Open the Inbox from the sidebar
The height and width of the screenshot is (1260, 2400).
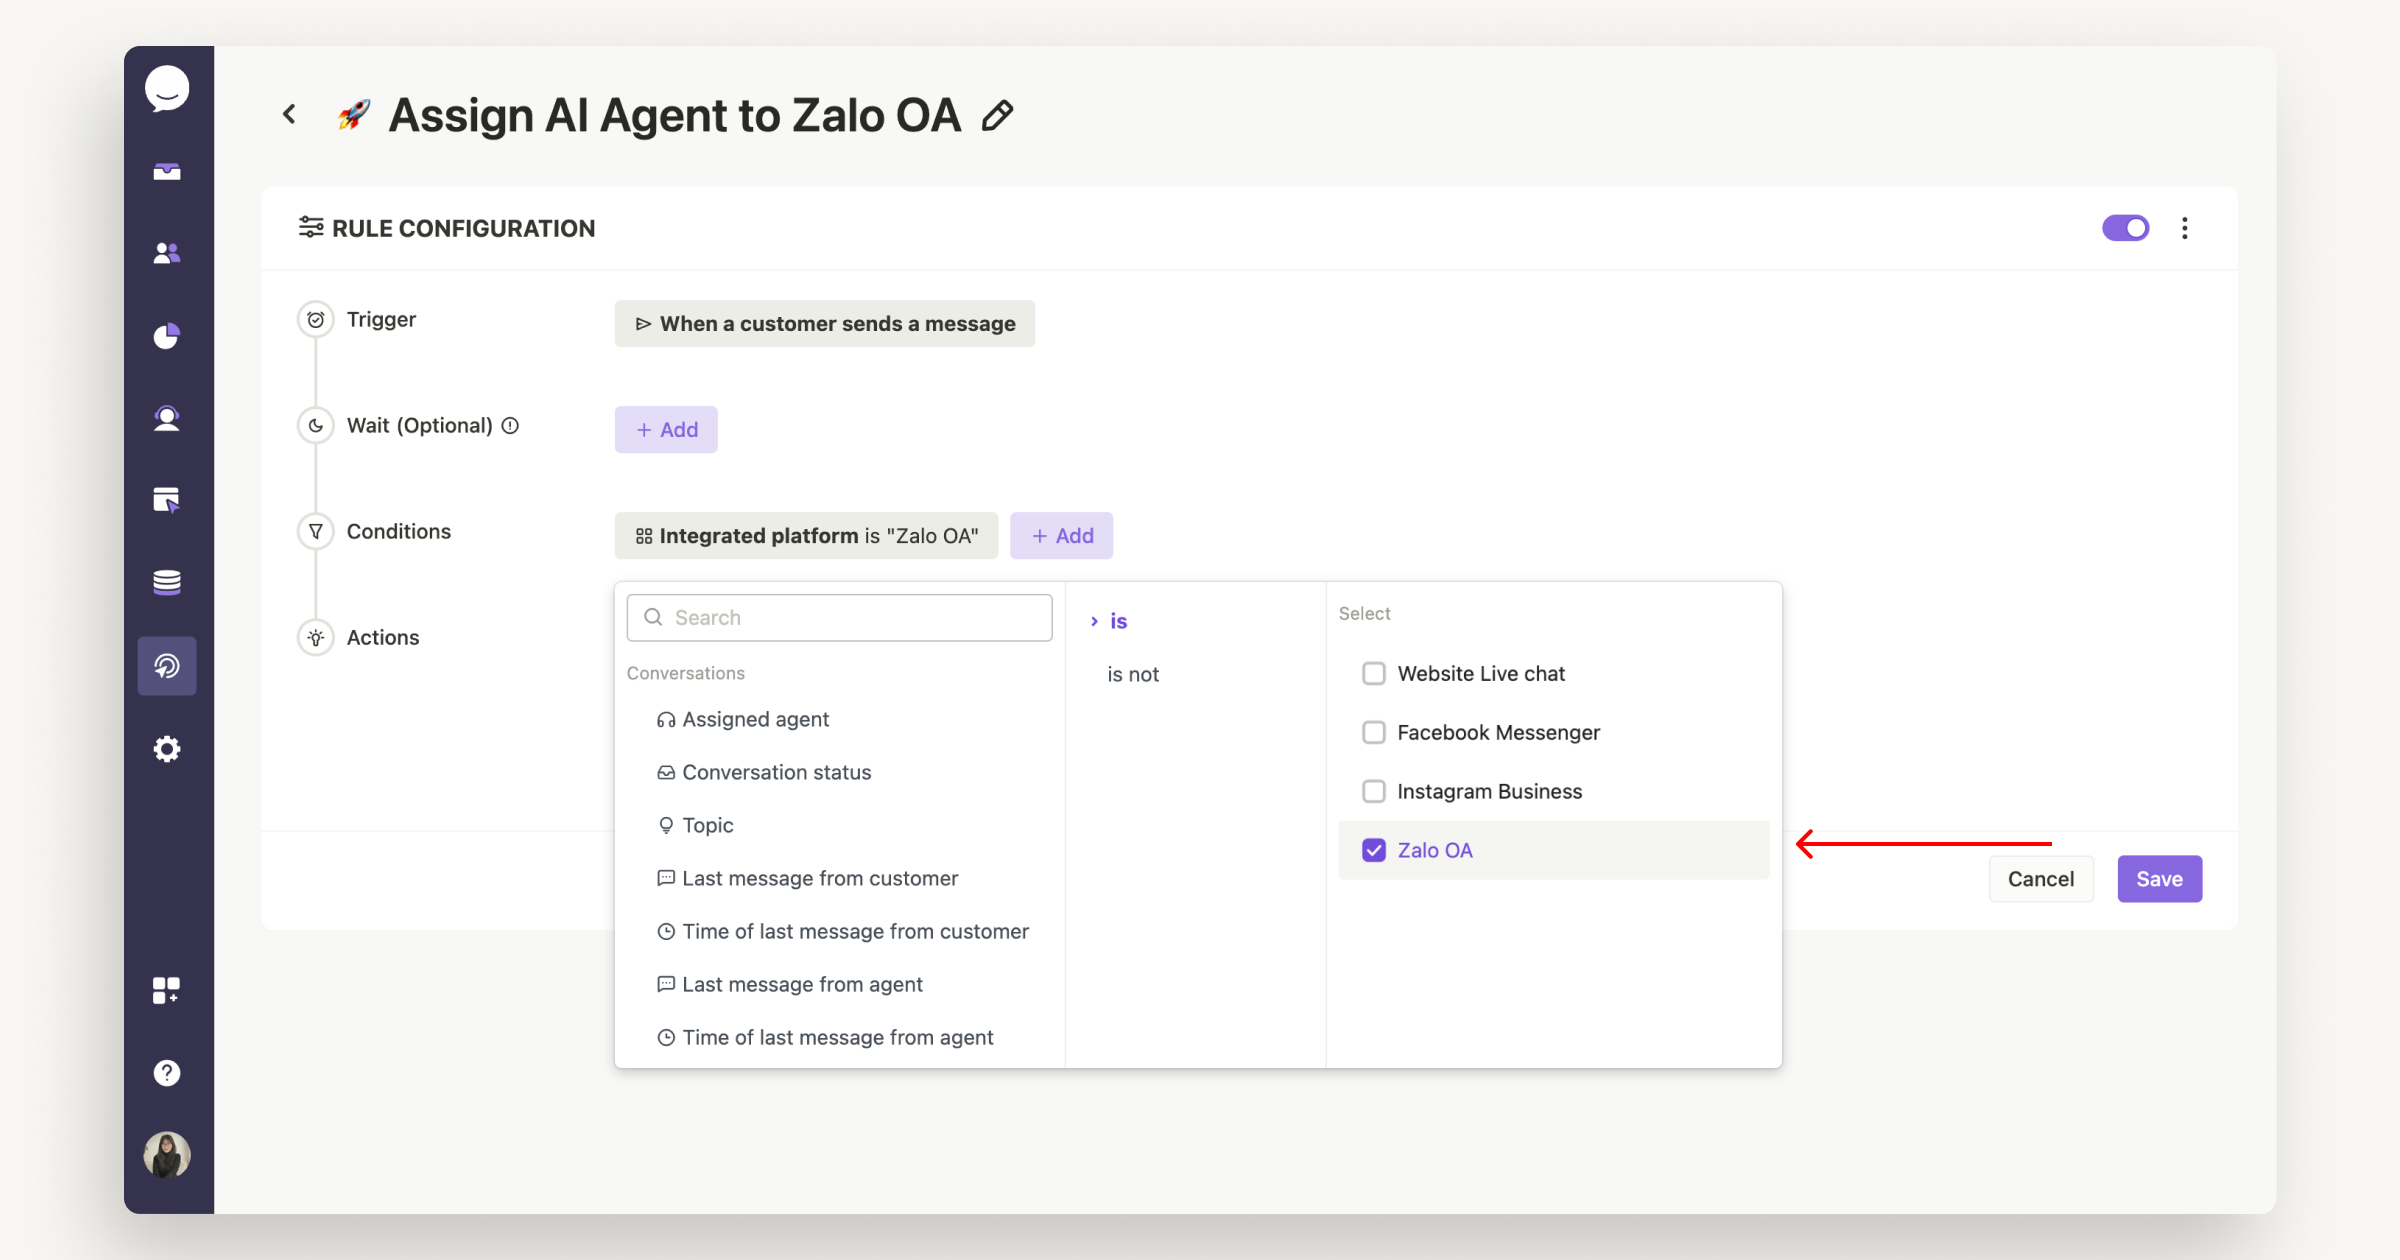click(167, 170)
